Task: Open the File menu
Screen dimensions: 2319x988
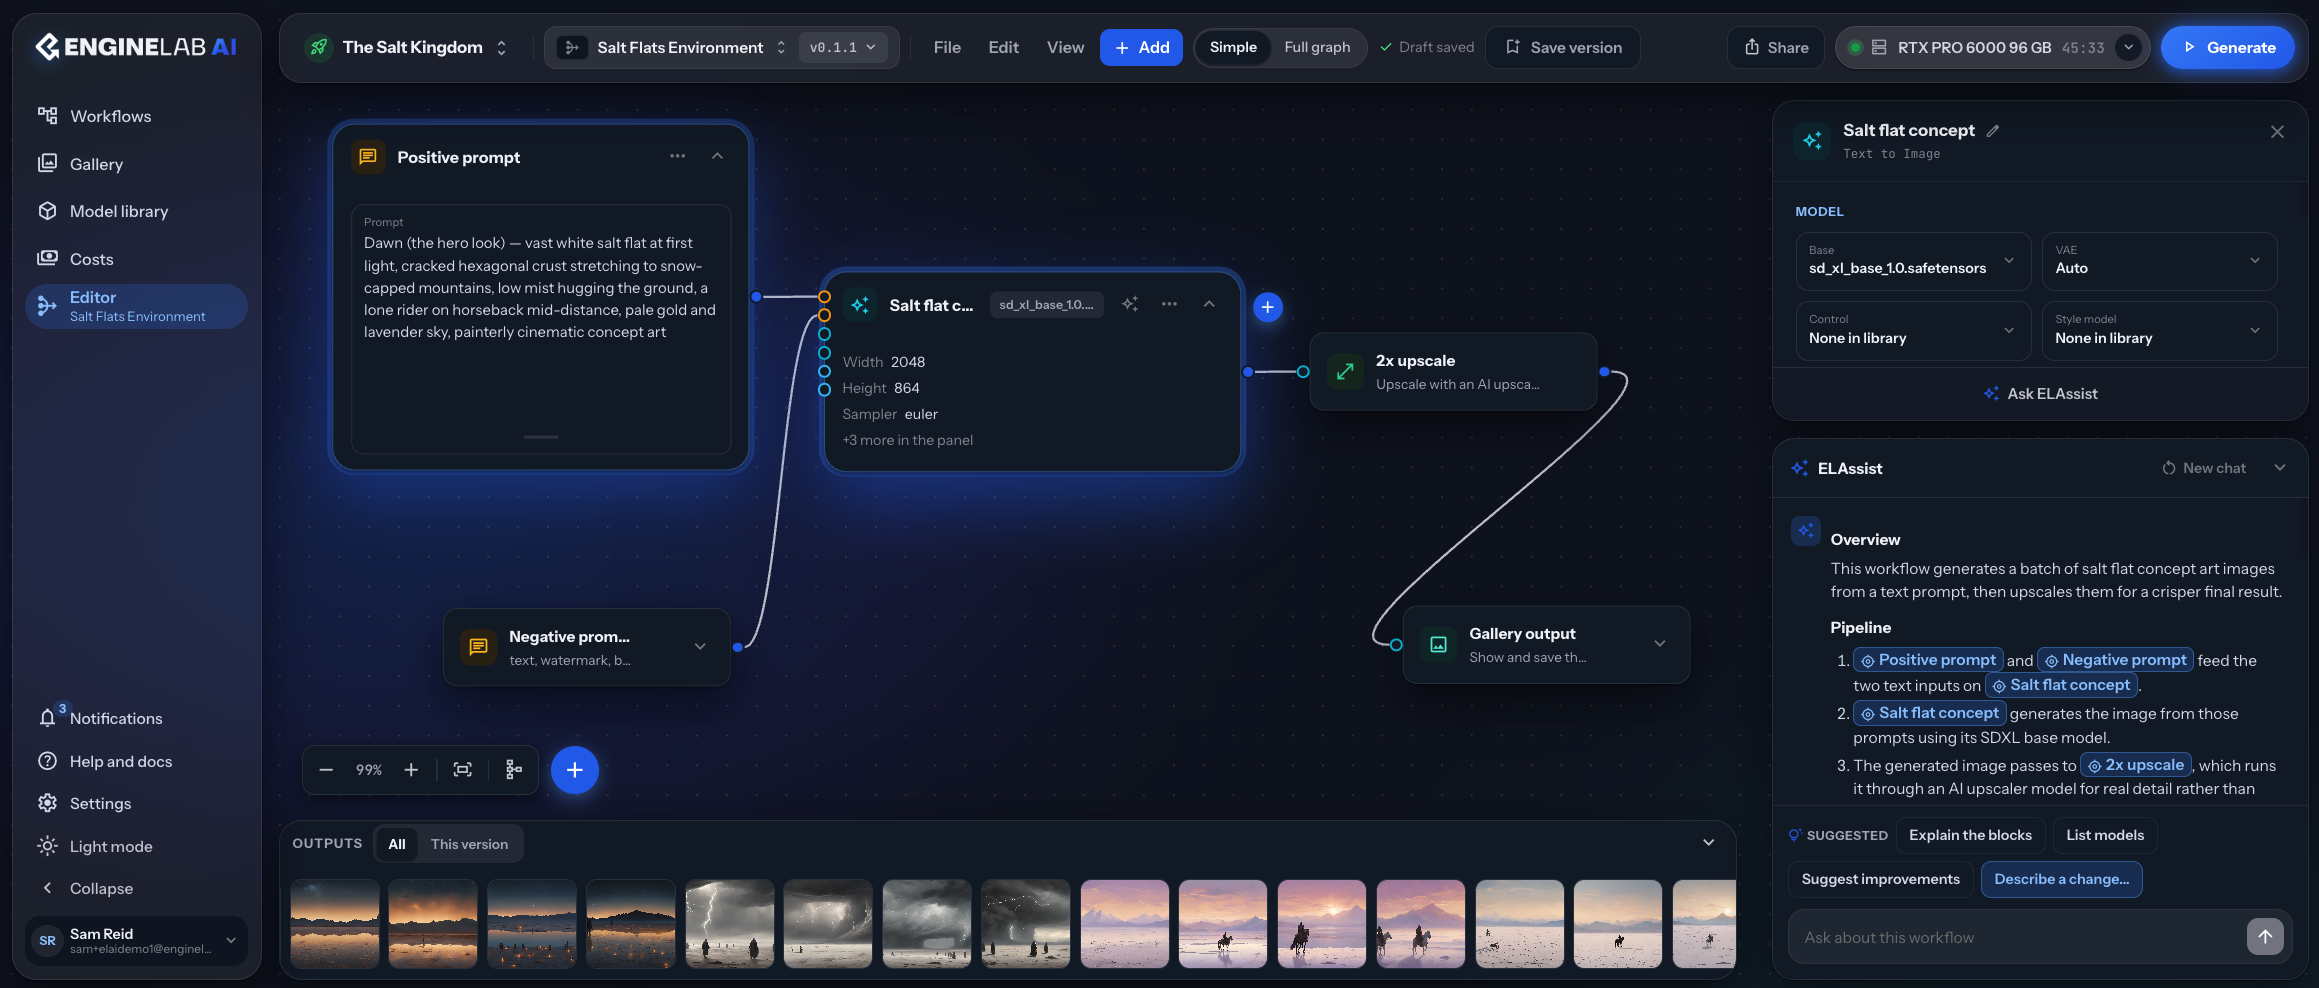Action: pos(947,47)
